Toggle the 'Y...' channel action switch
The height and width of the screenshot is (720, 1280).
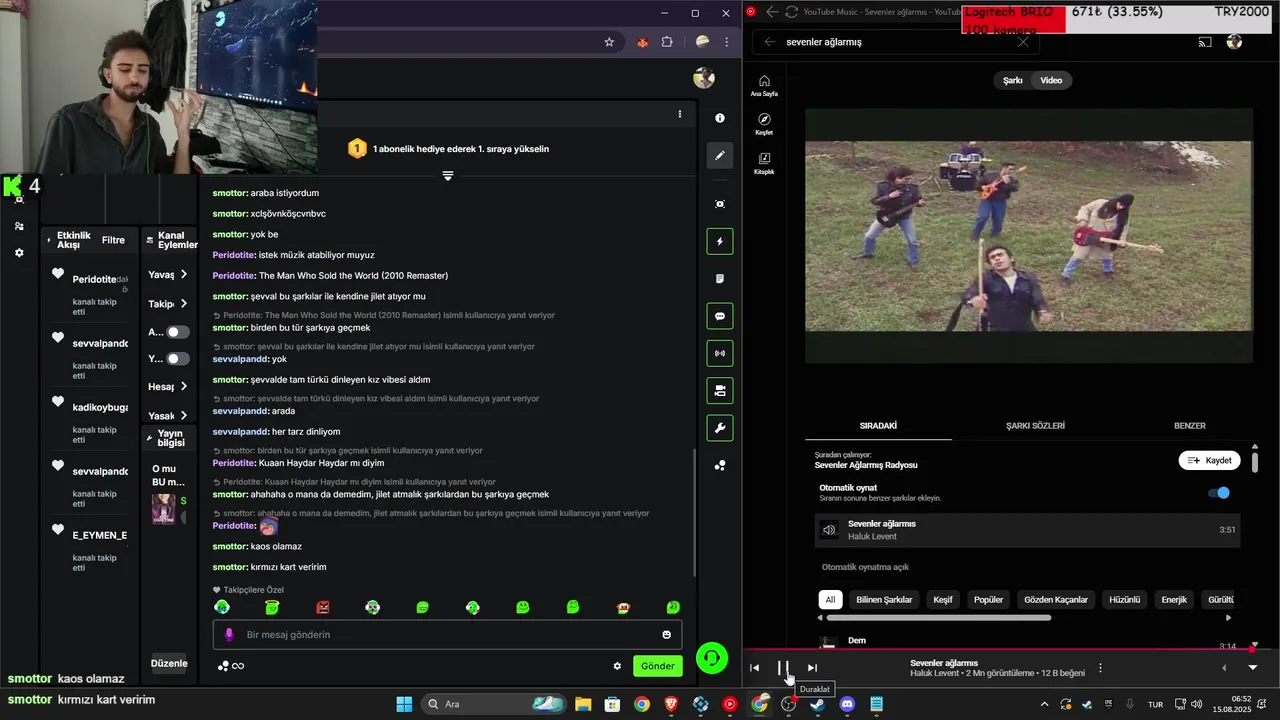178,359
